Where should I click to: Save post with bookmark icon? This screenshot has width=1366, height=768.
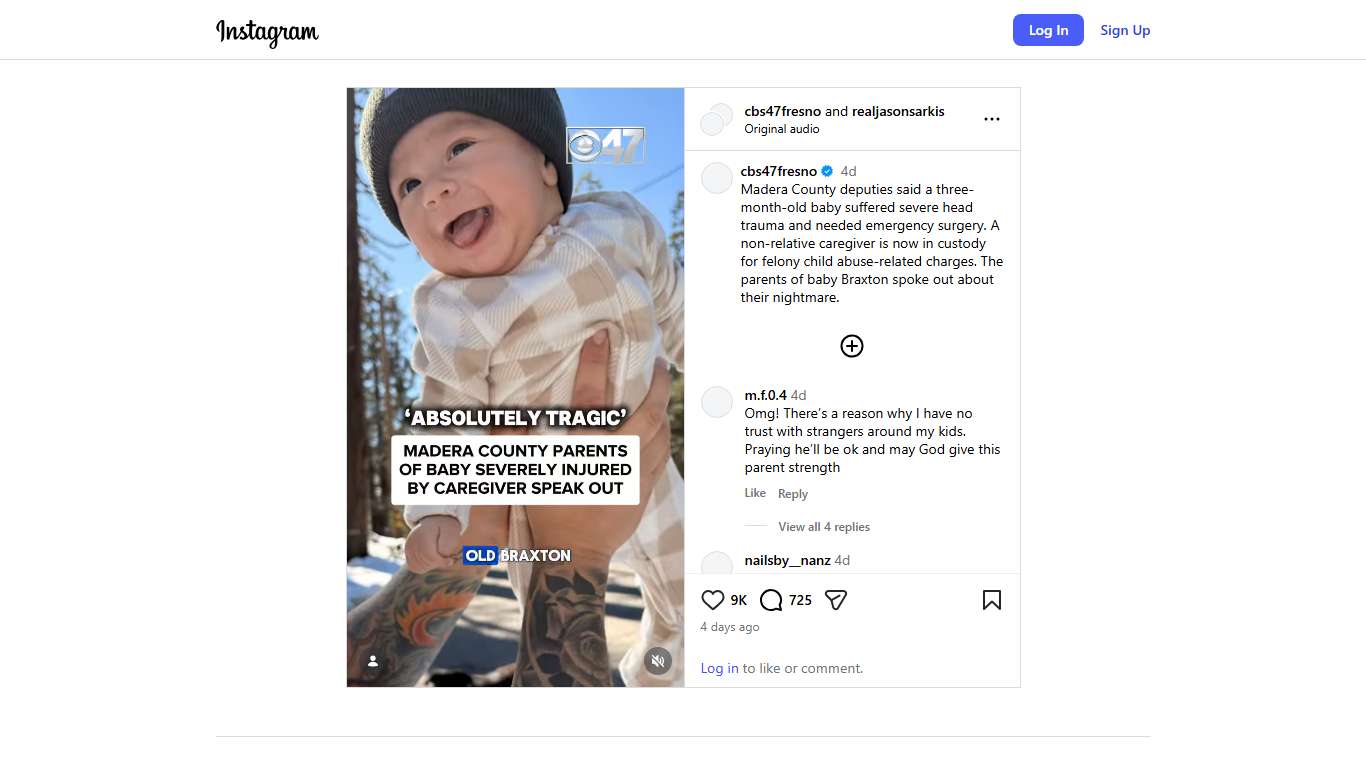pos(991,600)
